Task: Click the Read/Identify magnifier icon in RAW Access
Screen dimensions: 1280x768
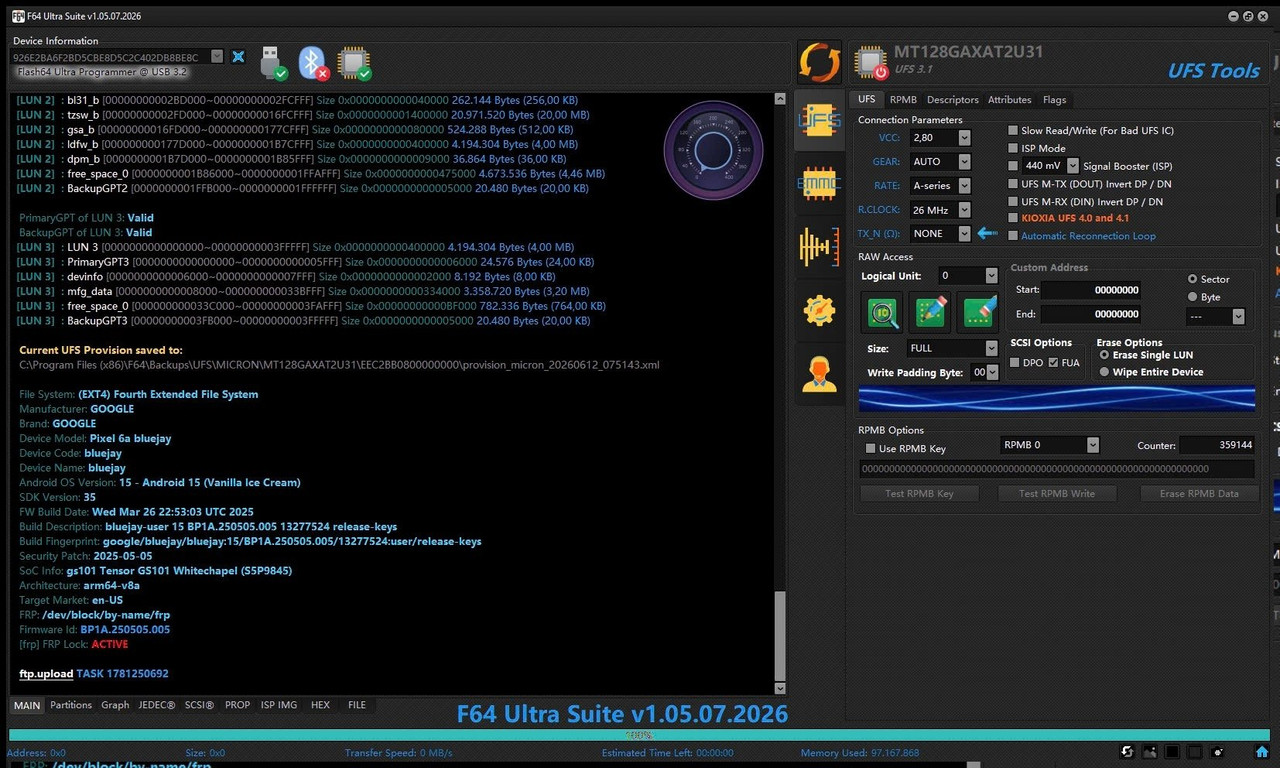Action: [882, 312]
